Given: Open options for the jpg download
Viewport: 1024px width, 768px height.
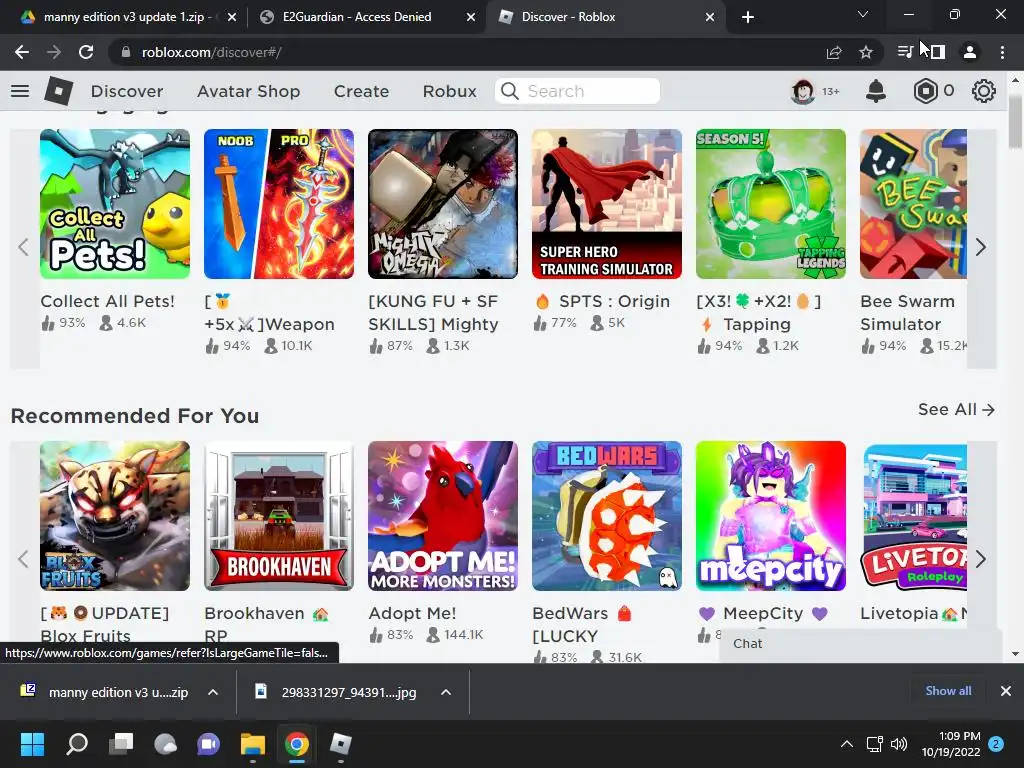Looking at the screenshot, I should (x=446, y=692).
